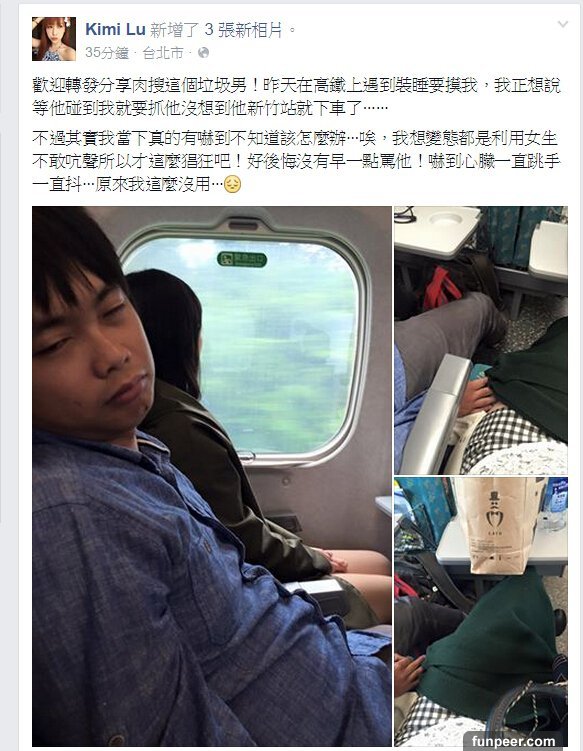Click the sad emoji in post text

233,184
